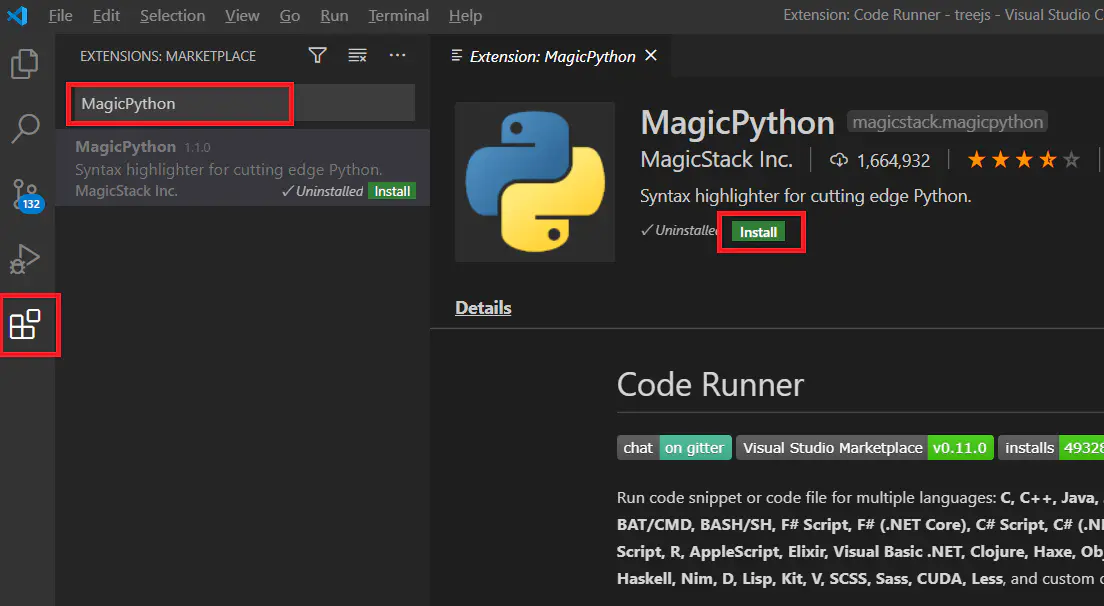Open the File menu
1104x606 pixels.
click(x=60, y=16)
